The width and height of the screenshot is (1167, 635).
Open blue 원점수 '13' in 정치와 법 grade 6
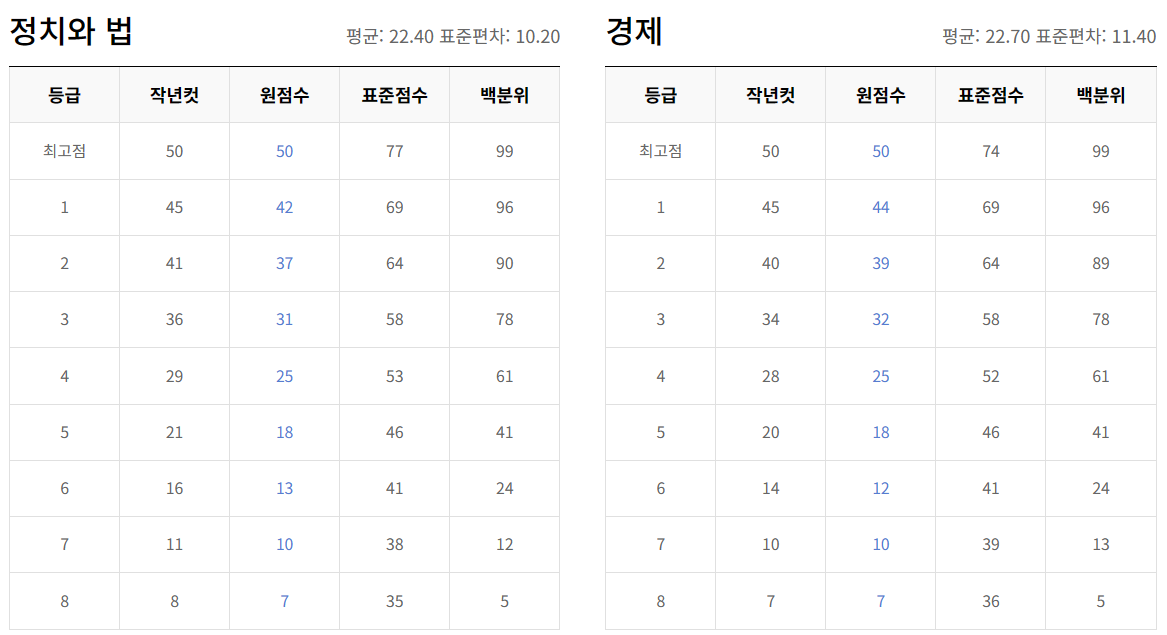click(x=284, y=488)
